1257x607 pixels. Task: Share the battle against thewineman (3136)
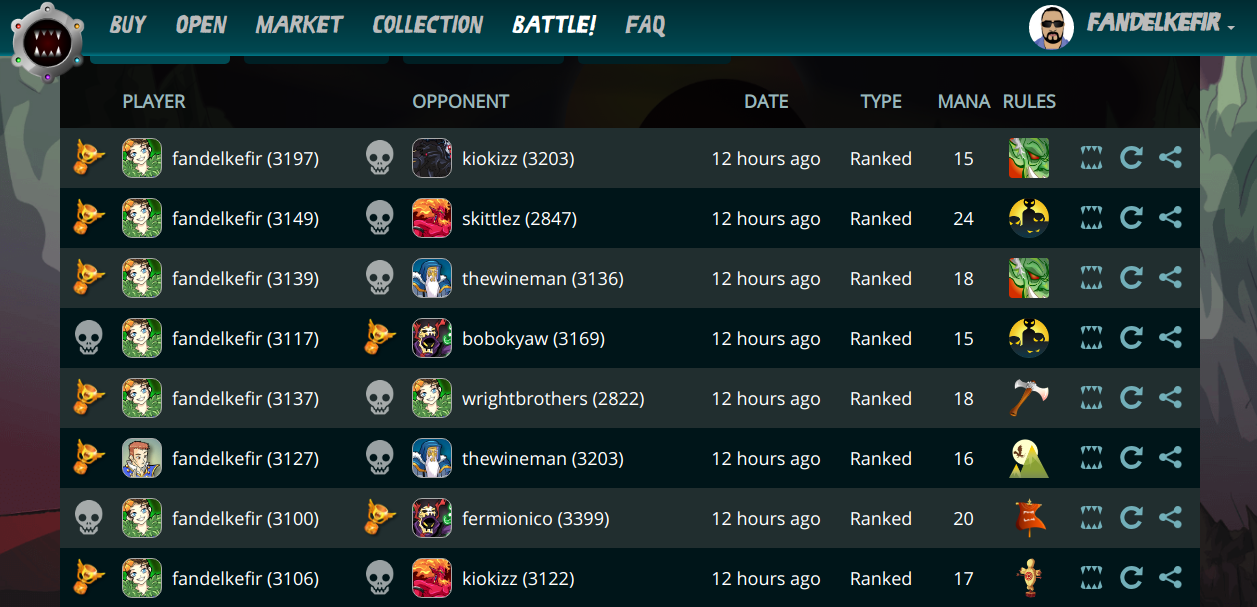(1170, 278)
